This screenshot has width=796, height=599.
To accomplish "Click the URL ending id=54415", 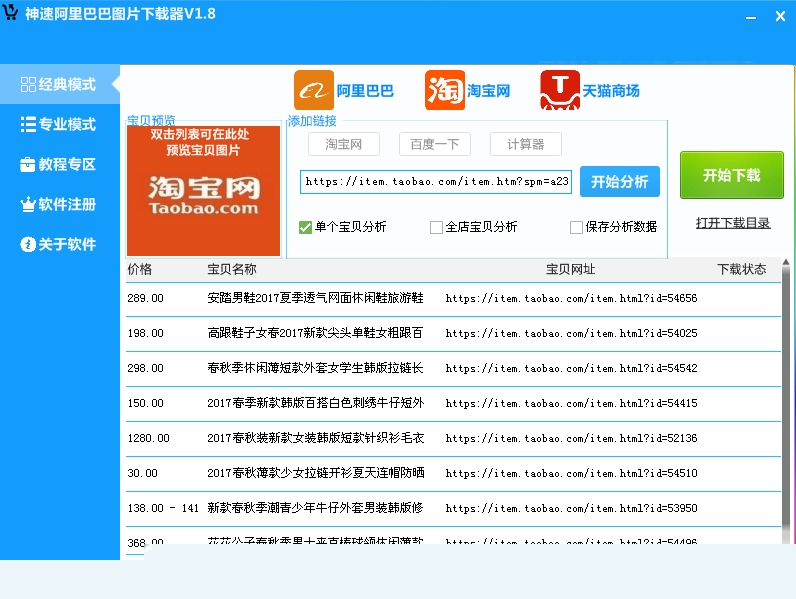I will pos(572,404).
